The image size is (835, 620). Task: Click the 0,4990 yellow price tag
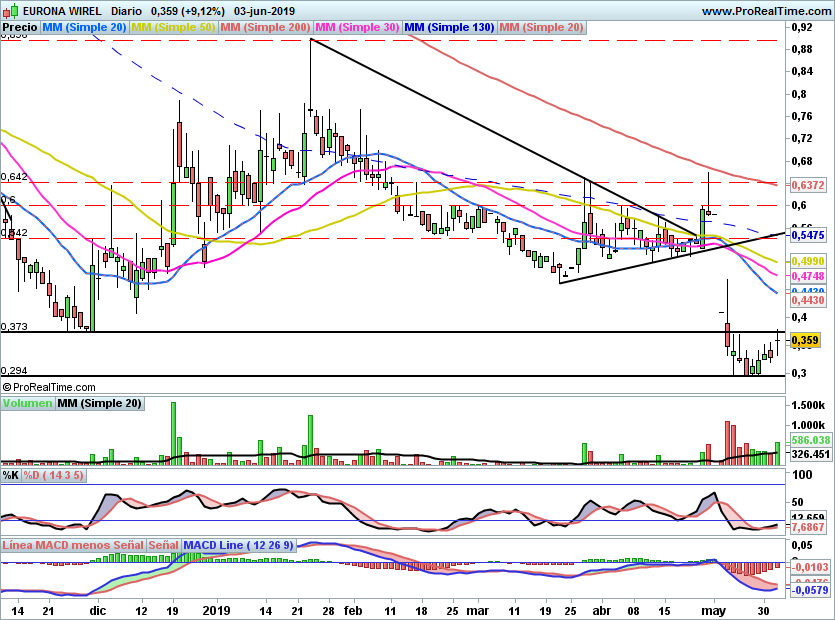click(x=808, y=262)
